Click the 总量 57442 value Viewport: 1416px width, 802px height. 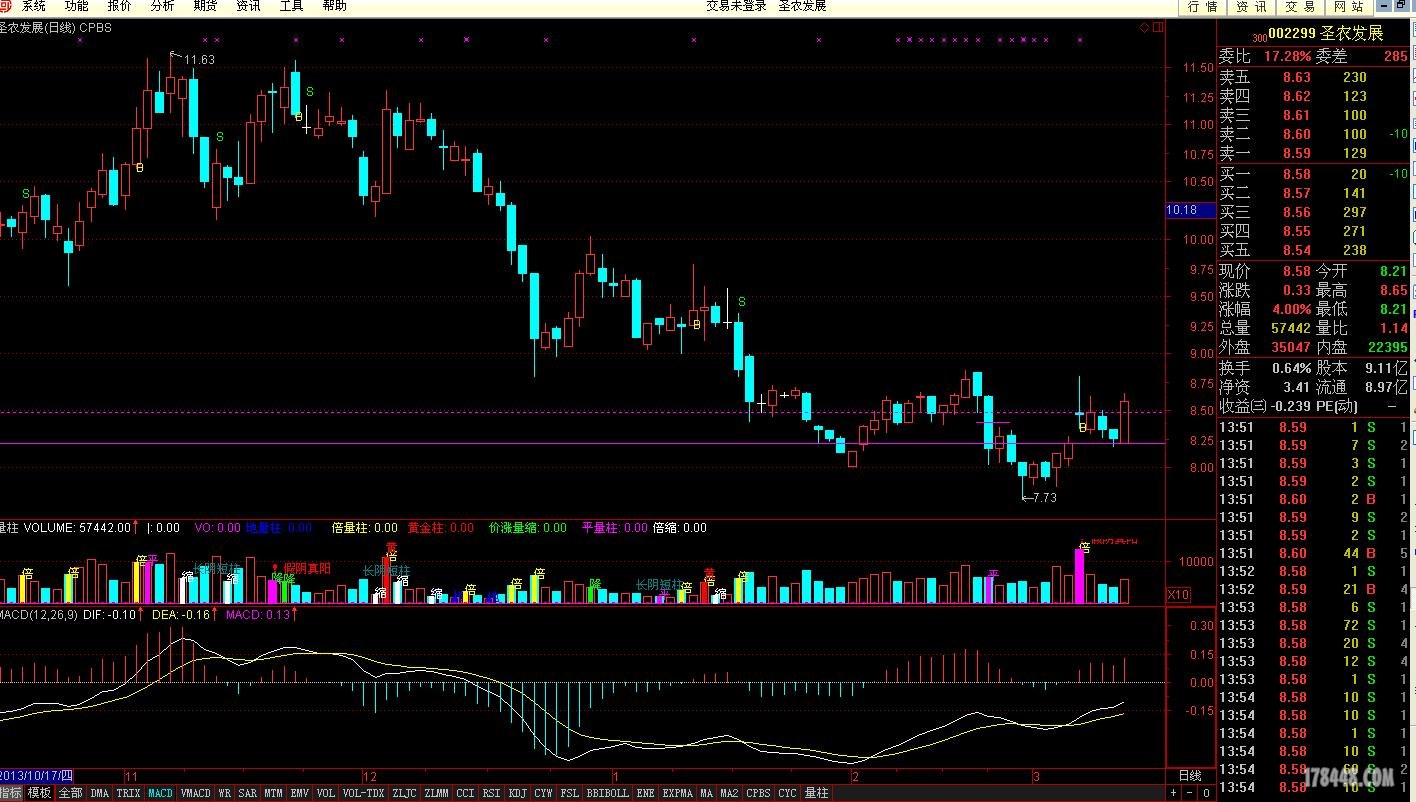(1290, 328)
